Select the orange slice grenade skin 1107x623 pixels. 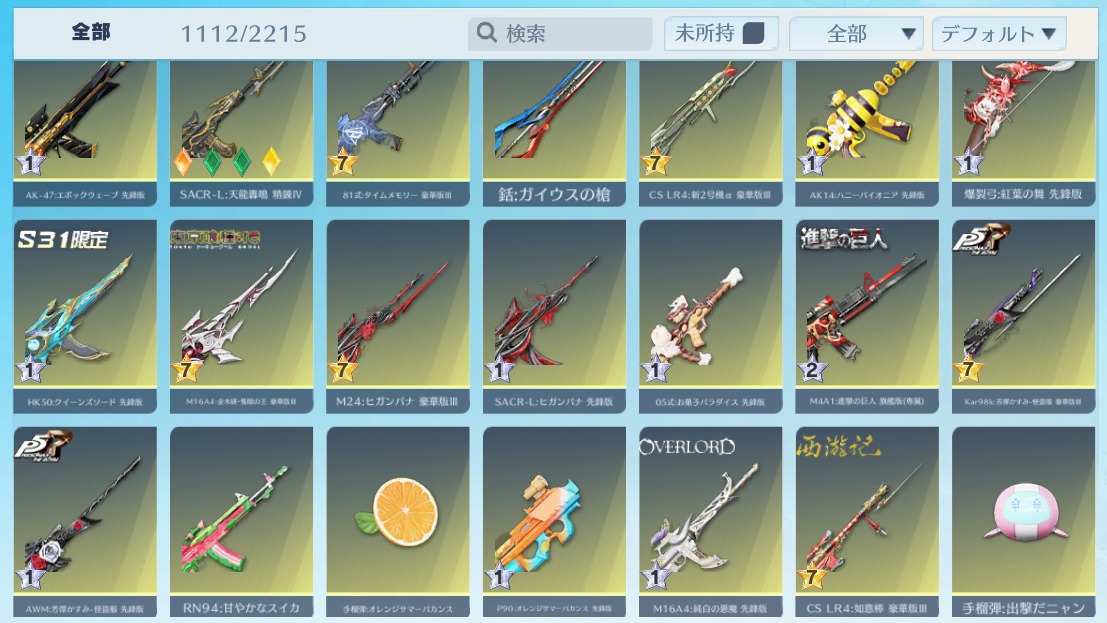coord(397,521)
